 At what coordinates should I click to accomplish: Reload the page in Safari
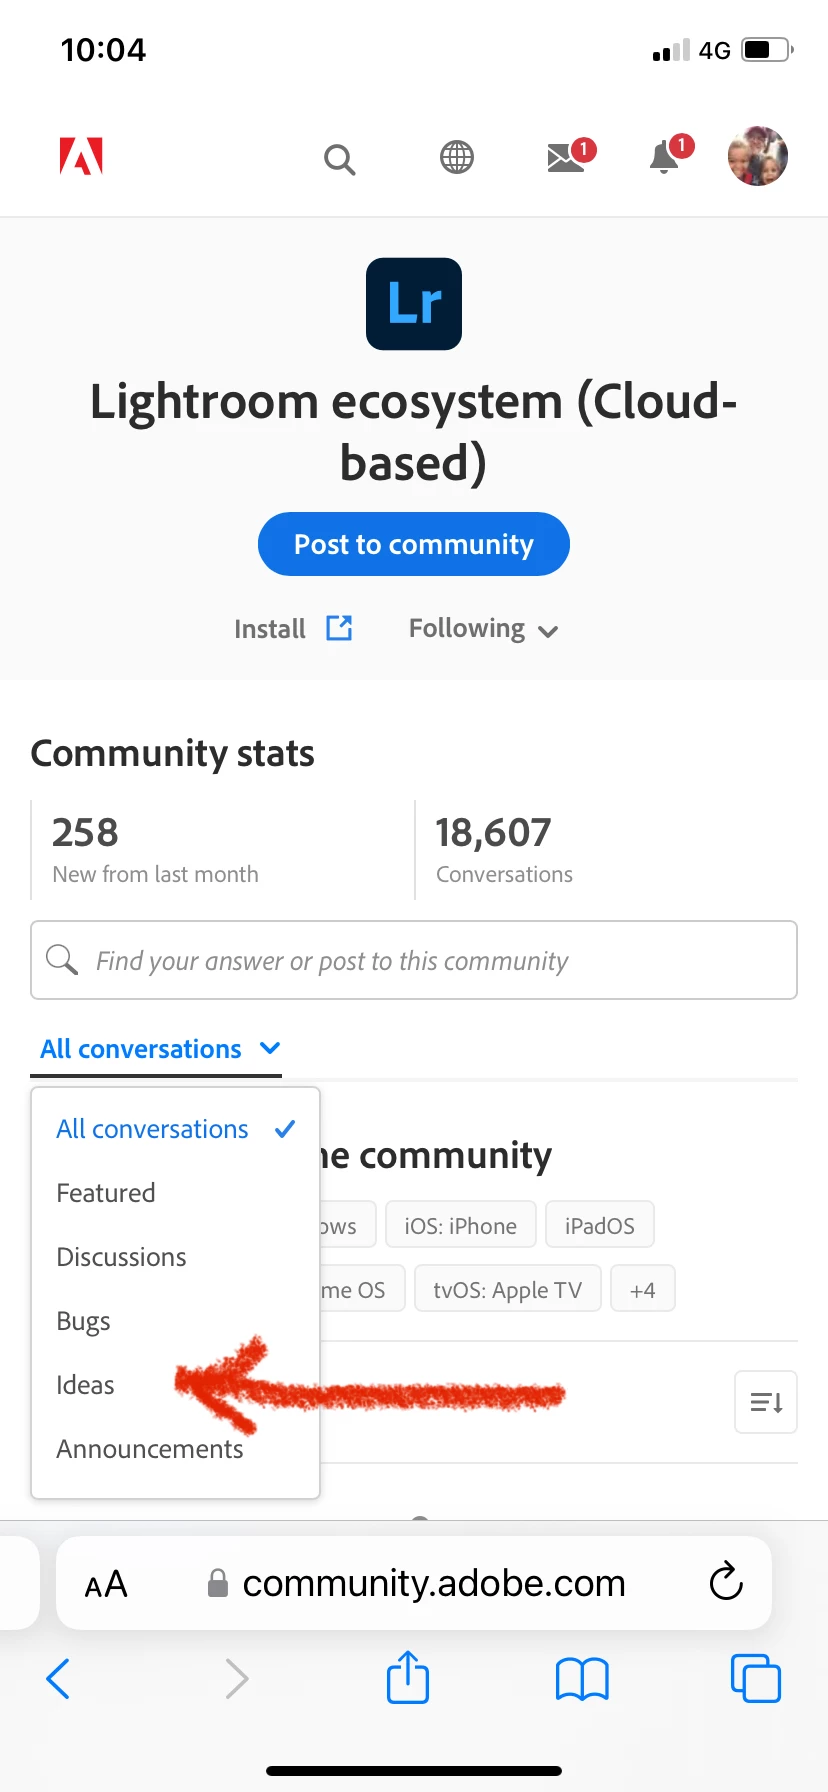(726, 1582)
